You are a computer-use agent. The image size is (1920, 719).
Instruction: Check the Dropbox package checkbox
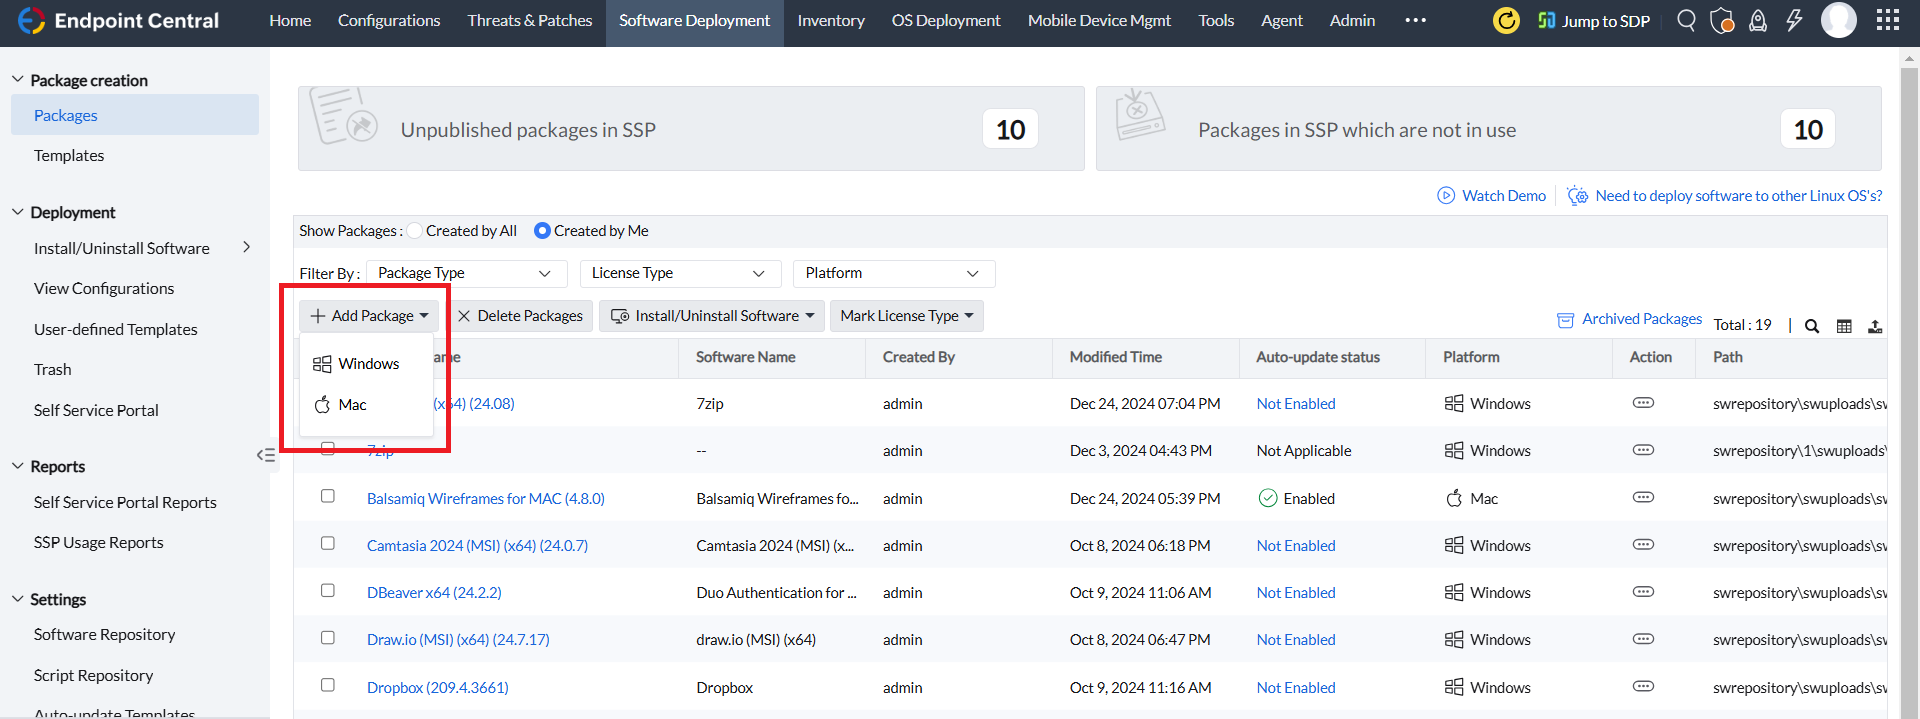(x=327, y=685)
